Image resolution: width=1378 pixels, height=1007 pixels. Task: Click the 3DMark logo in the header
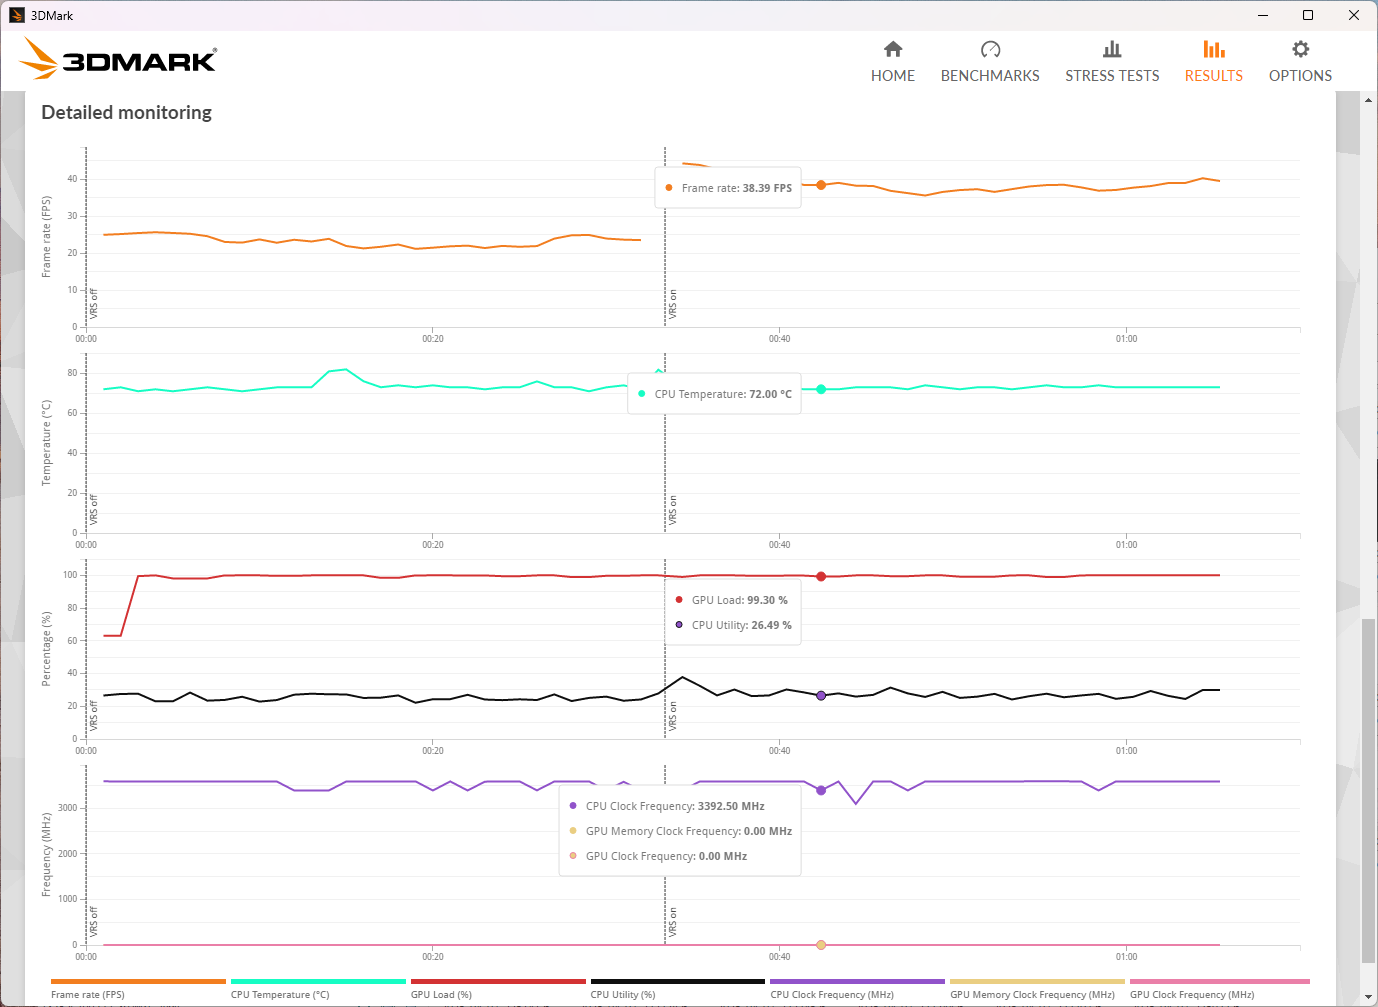pos(119,60)
